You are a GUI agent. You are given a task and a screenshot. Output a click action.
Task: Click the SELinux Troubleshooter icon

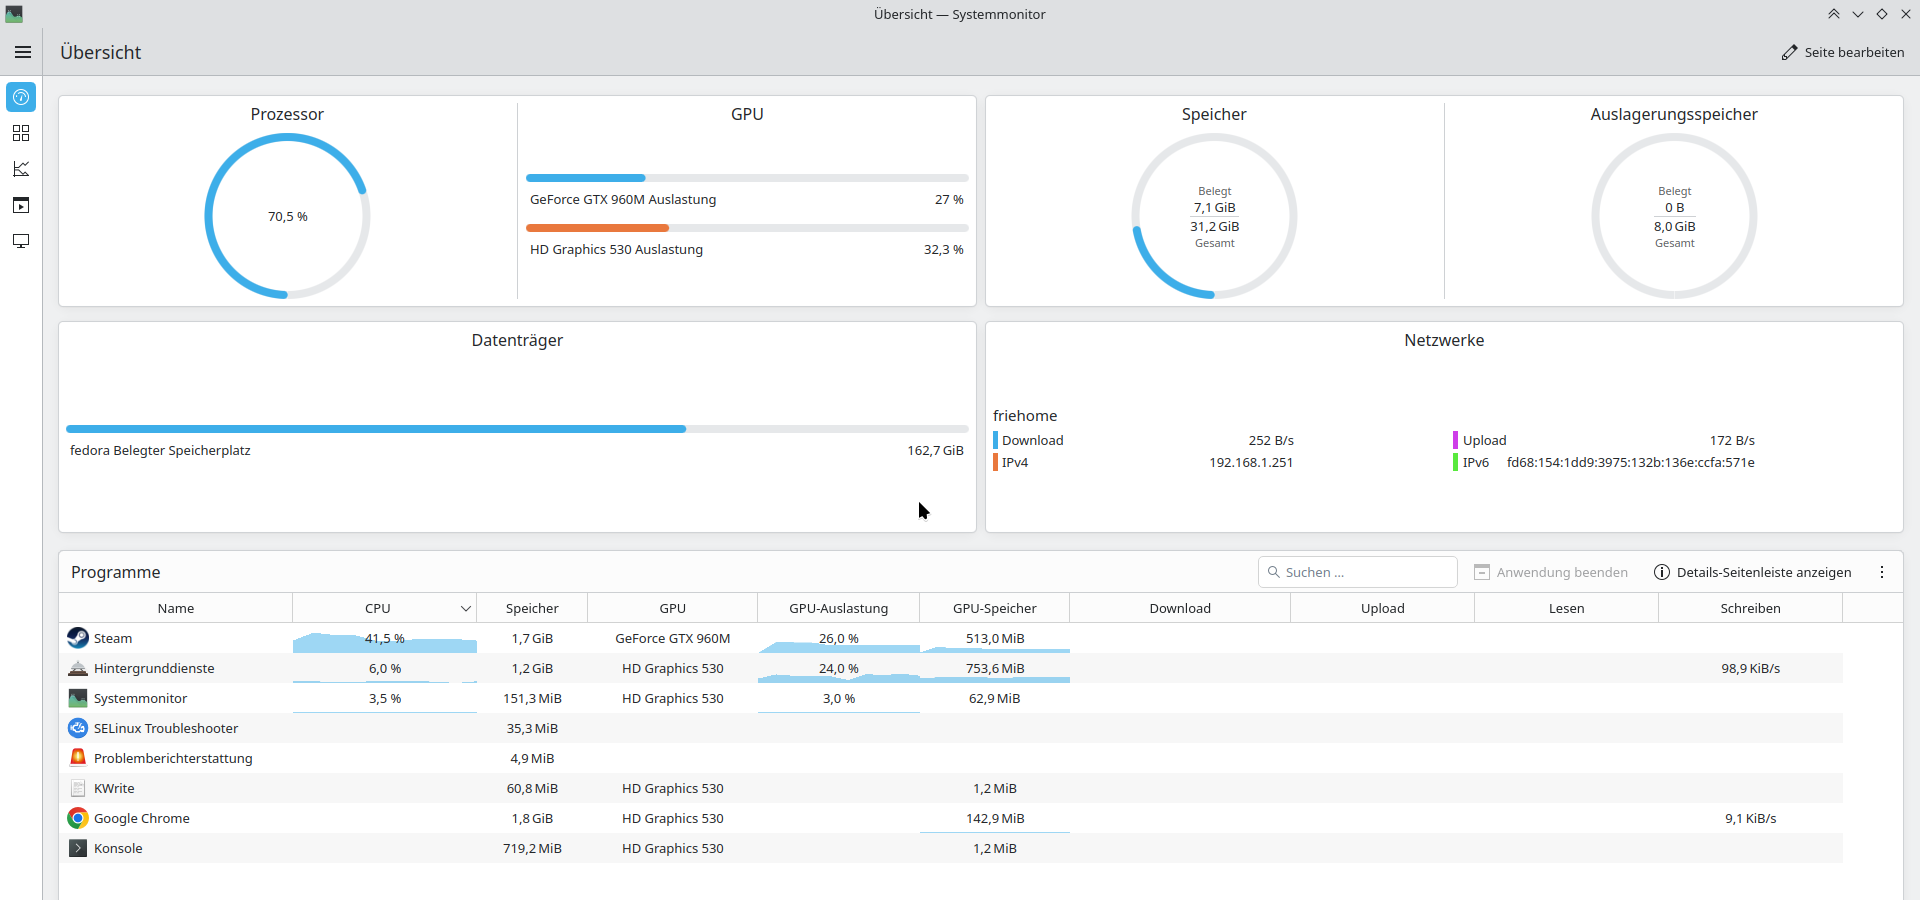tap(78, 728)
